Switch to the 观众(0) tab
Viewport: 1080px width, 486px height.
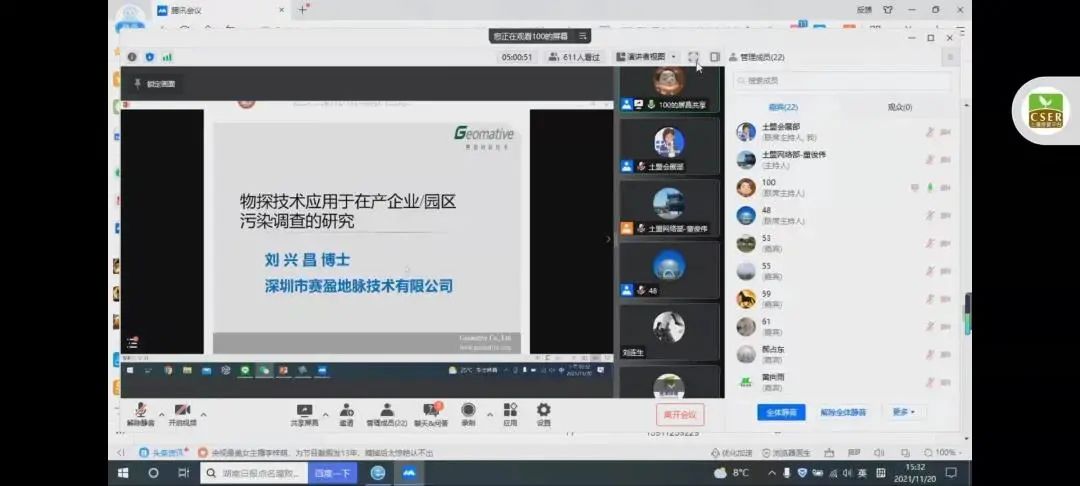[x=900, y=107]
